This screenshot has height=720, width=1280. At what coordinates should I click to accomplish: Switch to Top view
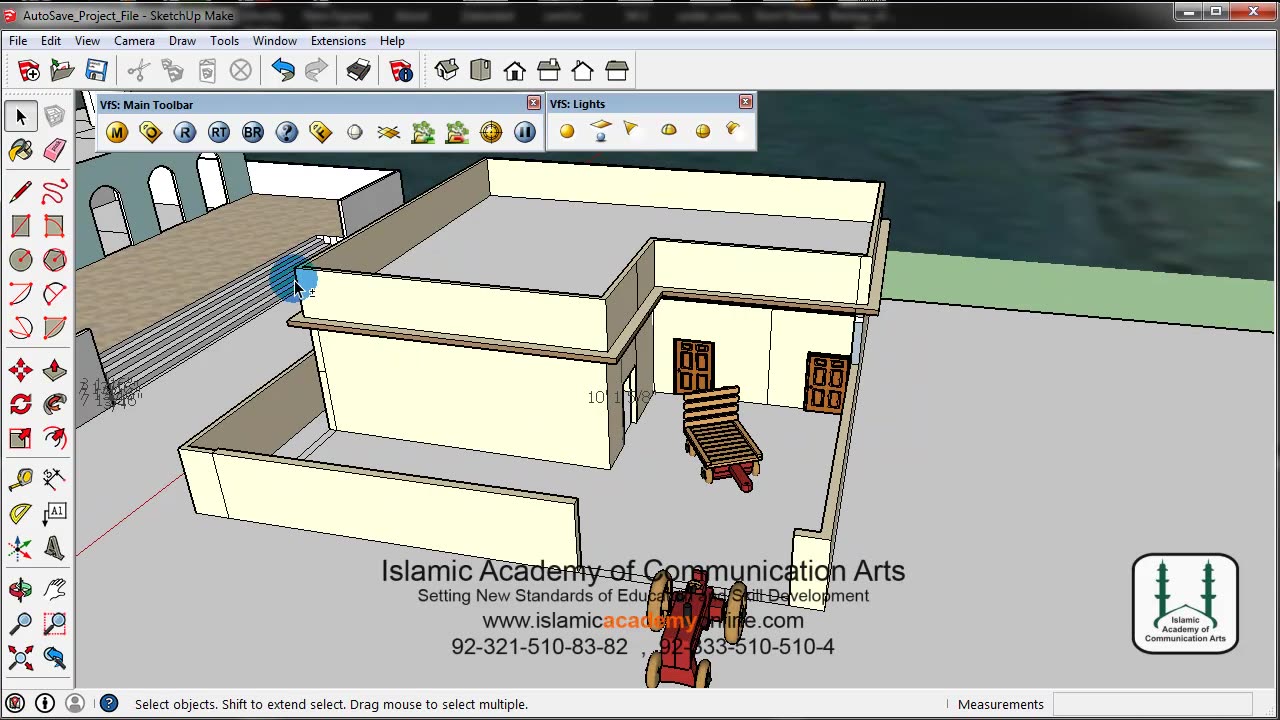481,70
